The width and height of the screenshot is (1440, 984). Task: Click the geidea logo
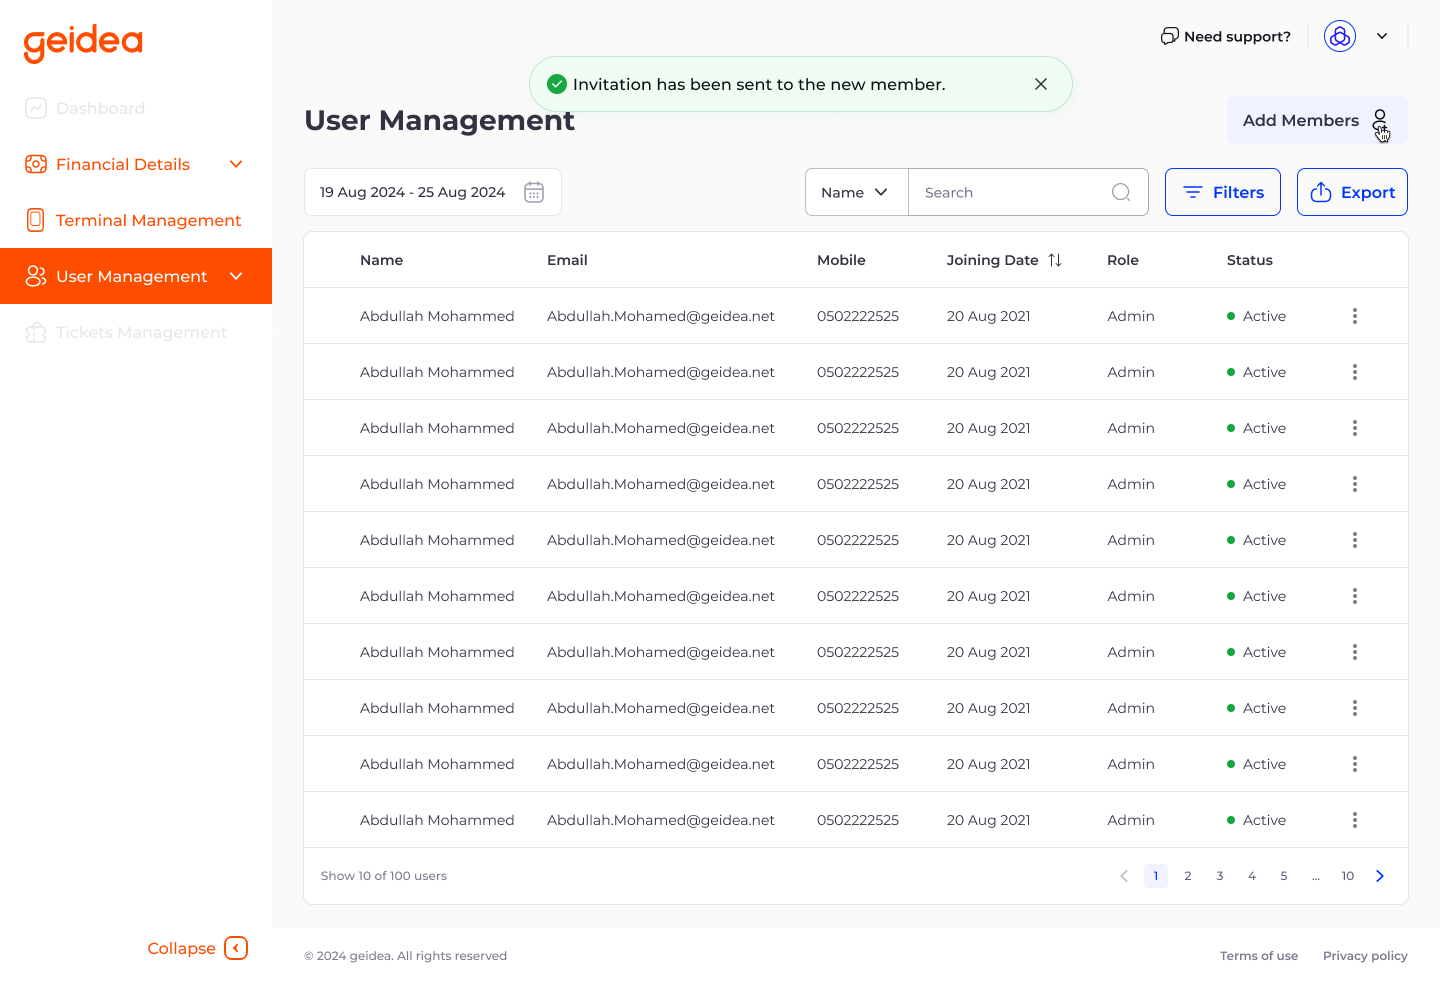(x=83, y=42)
